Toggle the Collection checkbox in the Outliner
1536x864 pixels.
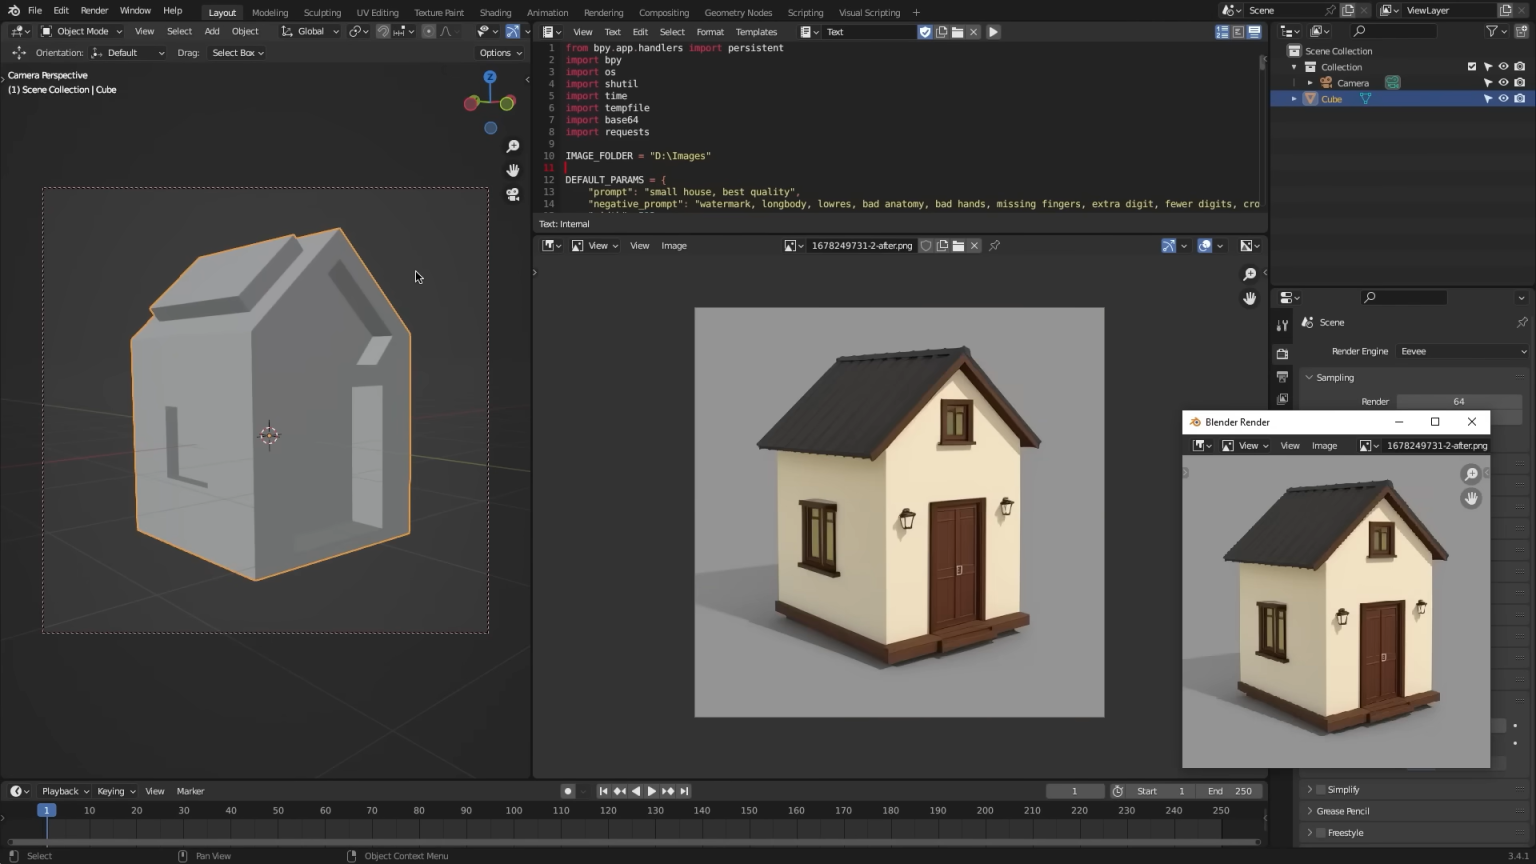pyautogui.click(x=1472, y=66)
